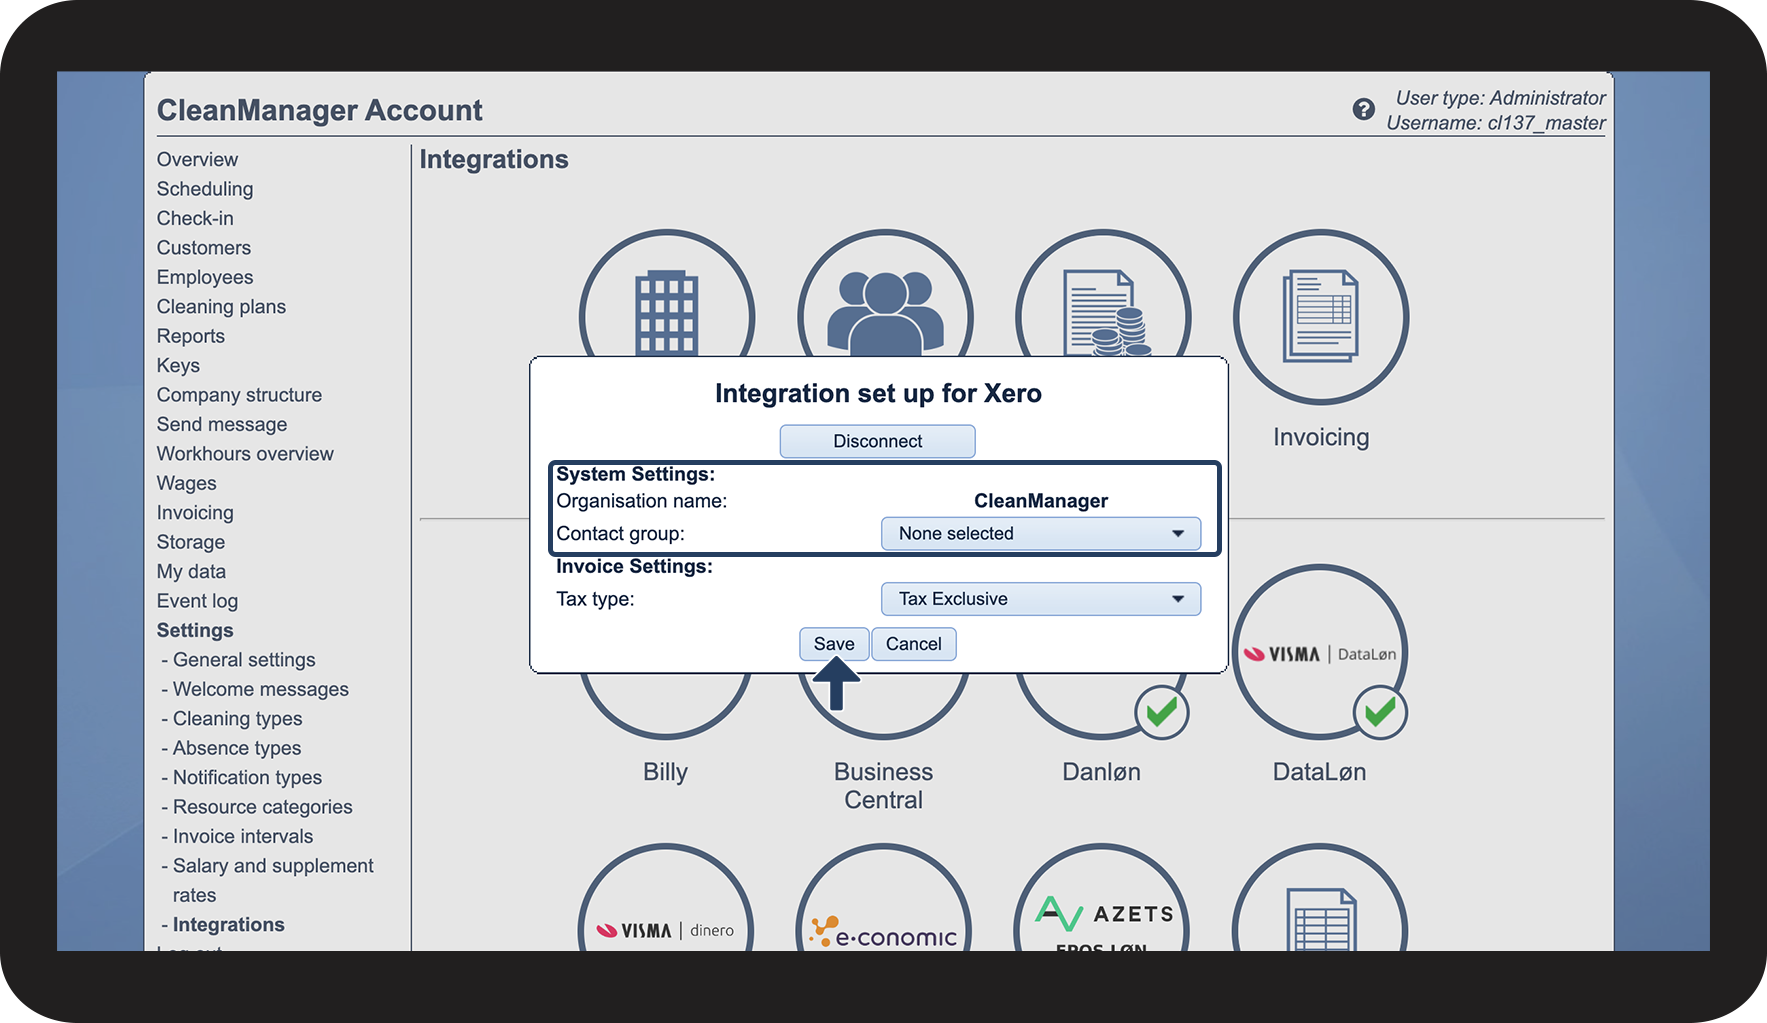Select the Visma DataLøn integration circle
The height and width of the screenshot is (1023, 1767).
click(1319, 654)
